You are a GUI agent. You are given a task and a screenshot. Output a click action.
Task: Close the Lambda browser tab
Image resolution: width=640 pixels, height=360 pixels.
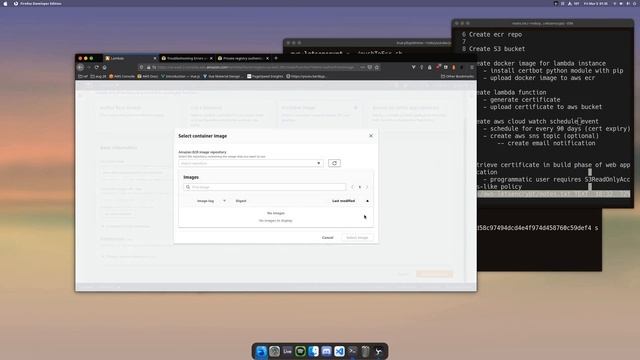tap(155, 58)
